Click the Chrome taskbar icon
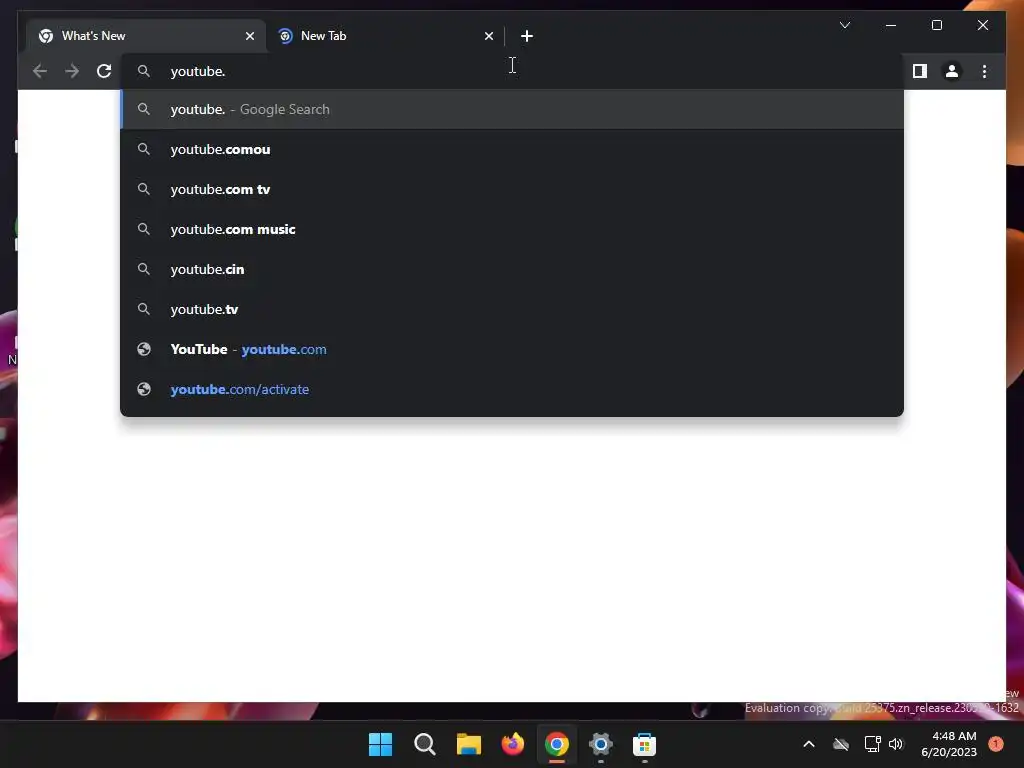Screen dimensions: 1024x768 (556, 744)
